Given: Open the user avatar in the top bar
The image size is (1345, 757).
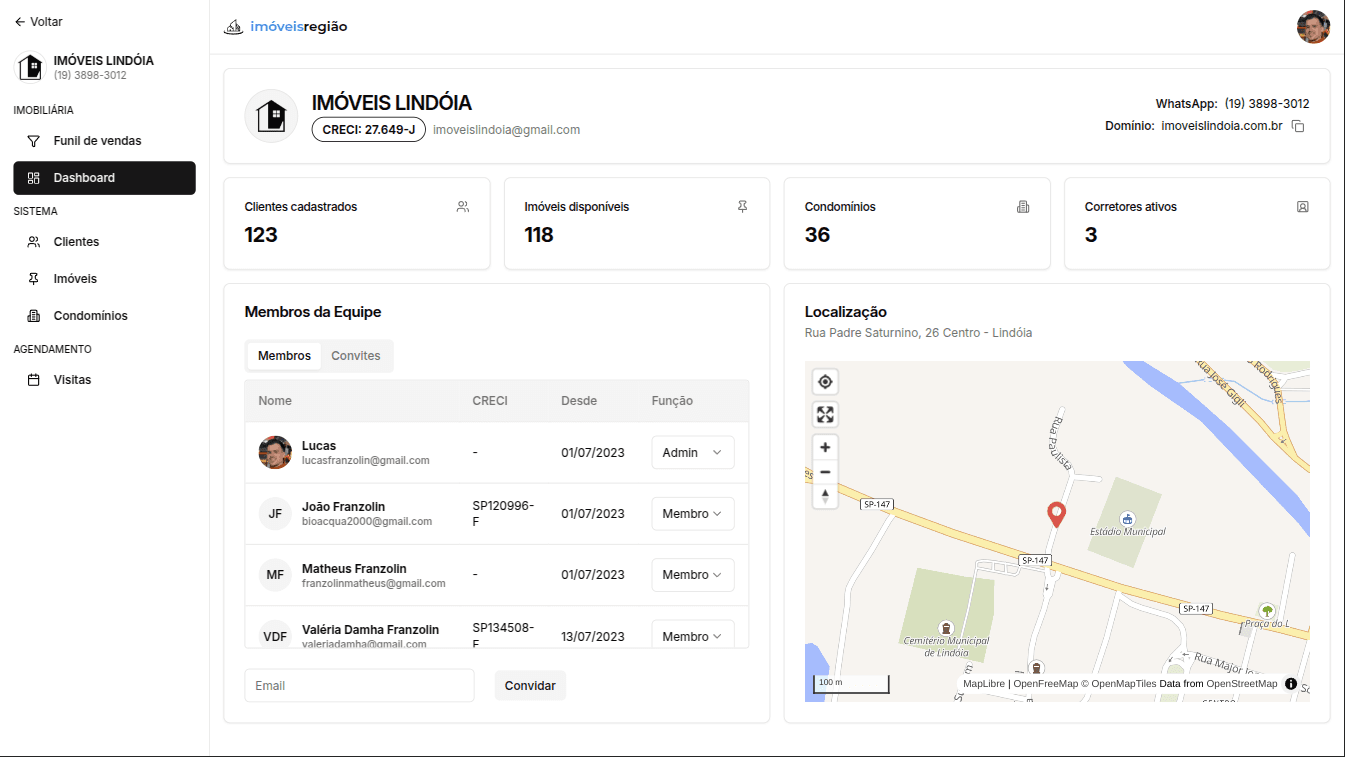Looking at the screenshot, I should coord(1313,27).
